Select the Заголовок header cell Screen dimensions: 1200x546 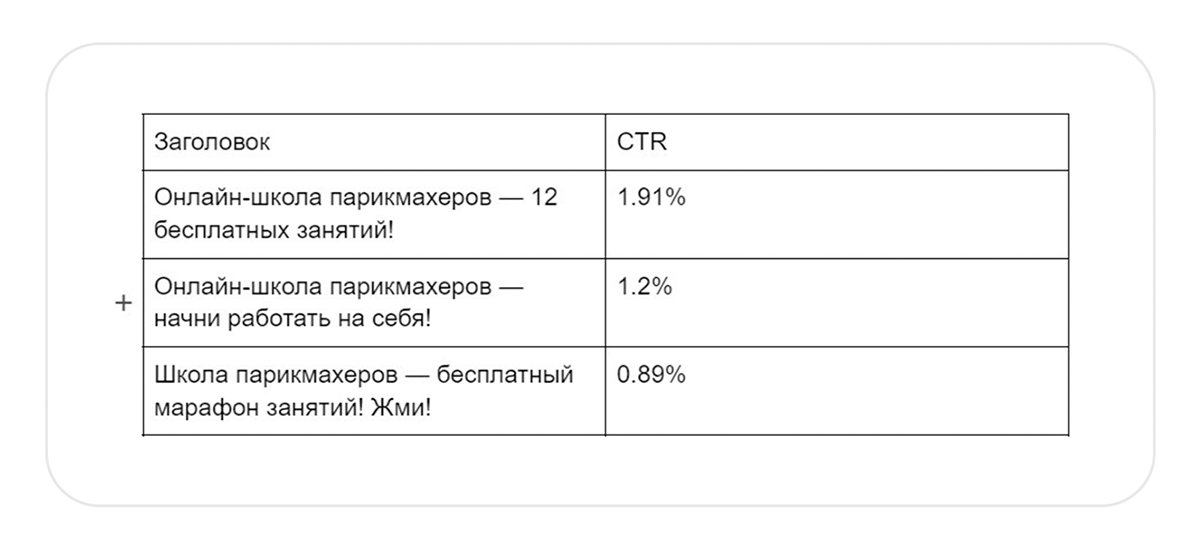point(374,142)
